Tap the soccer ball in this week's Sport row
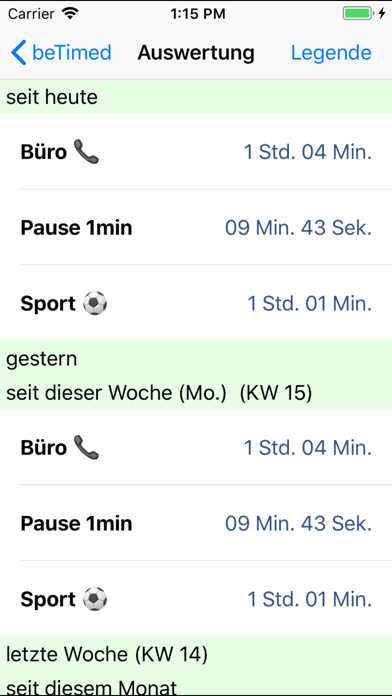 (95, 599)
